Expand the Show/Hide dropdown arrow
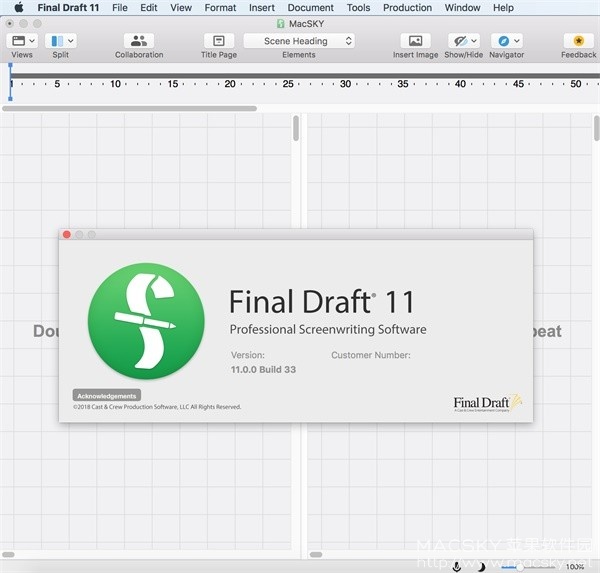The height and width of the screenshot is (573, 600). (474, 41)
